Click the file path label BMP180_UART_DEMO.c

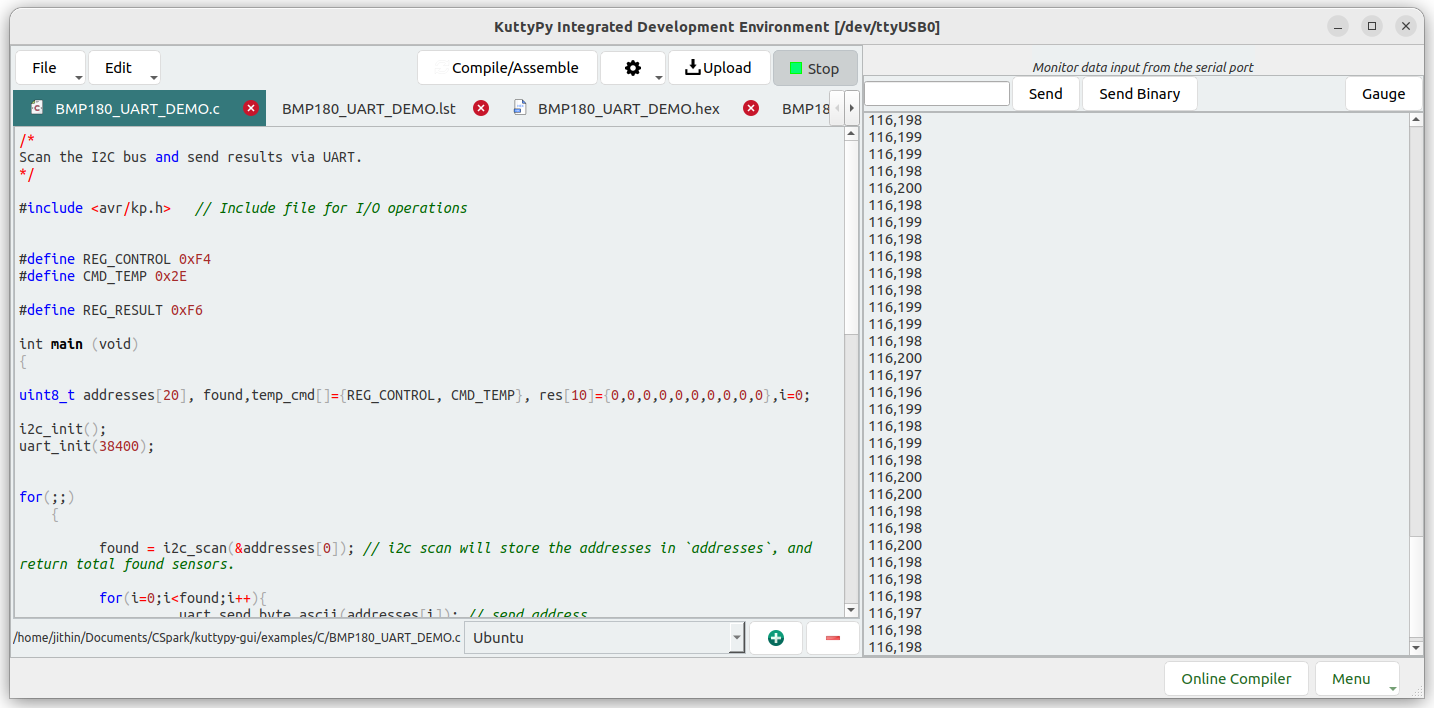coord(237,638)
